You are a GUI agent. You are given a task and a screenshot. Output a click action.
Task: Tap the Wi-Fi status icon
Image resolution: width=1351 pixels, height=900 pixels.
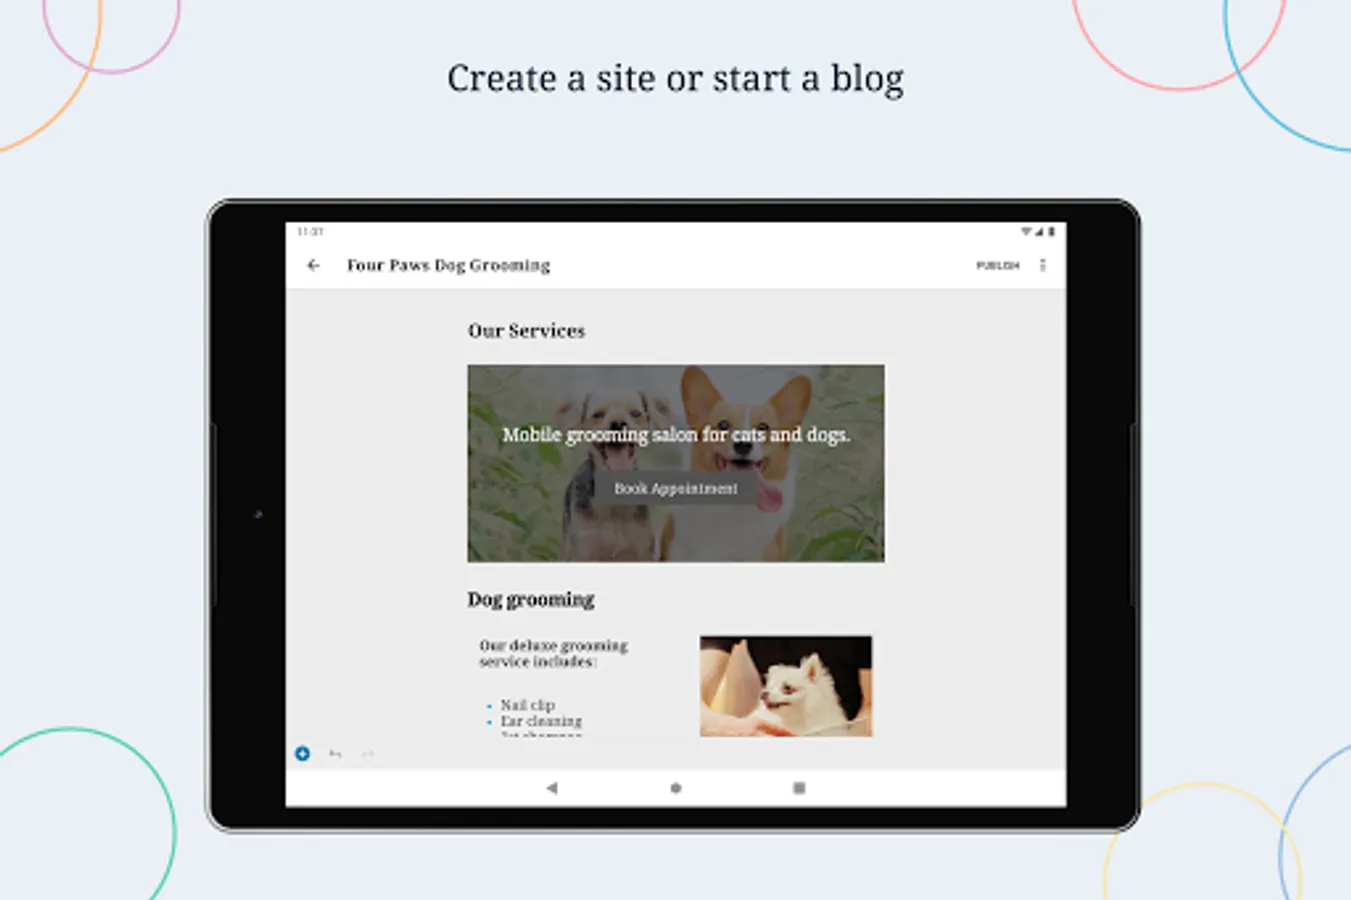[x=1026, y=231]
